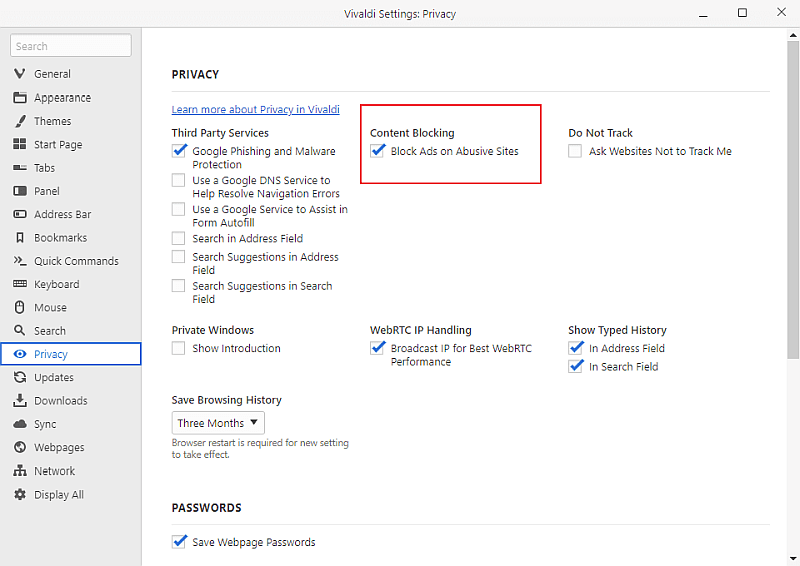Click the Downloads arrow icon
This screenshot has width=800, height=566.
point(20,401)
